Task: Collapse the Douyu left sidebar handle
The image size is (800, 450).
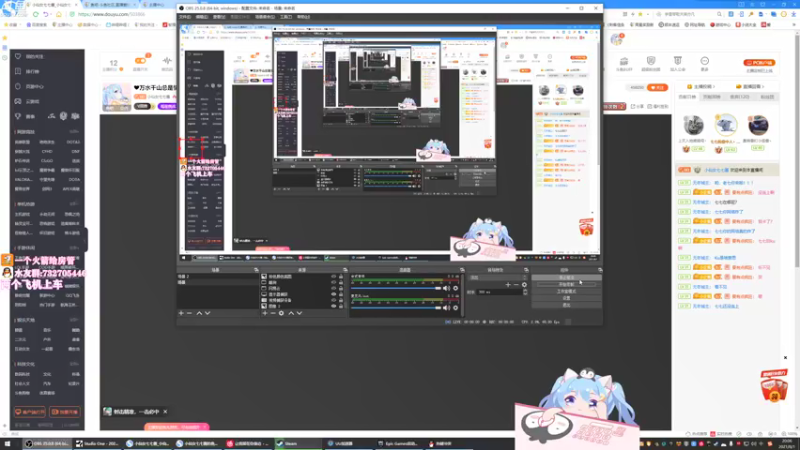Action: coord(86,240)
